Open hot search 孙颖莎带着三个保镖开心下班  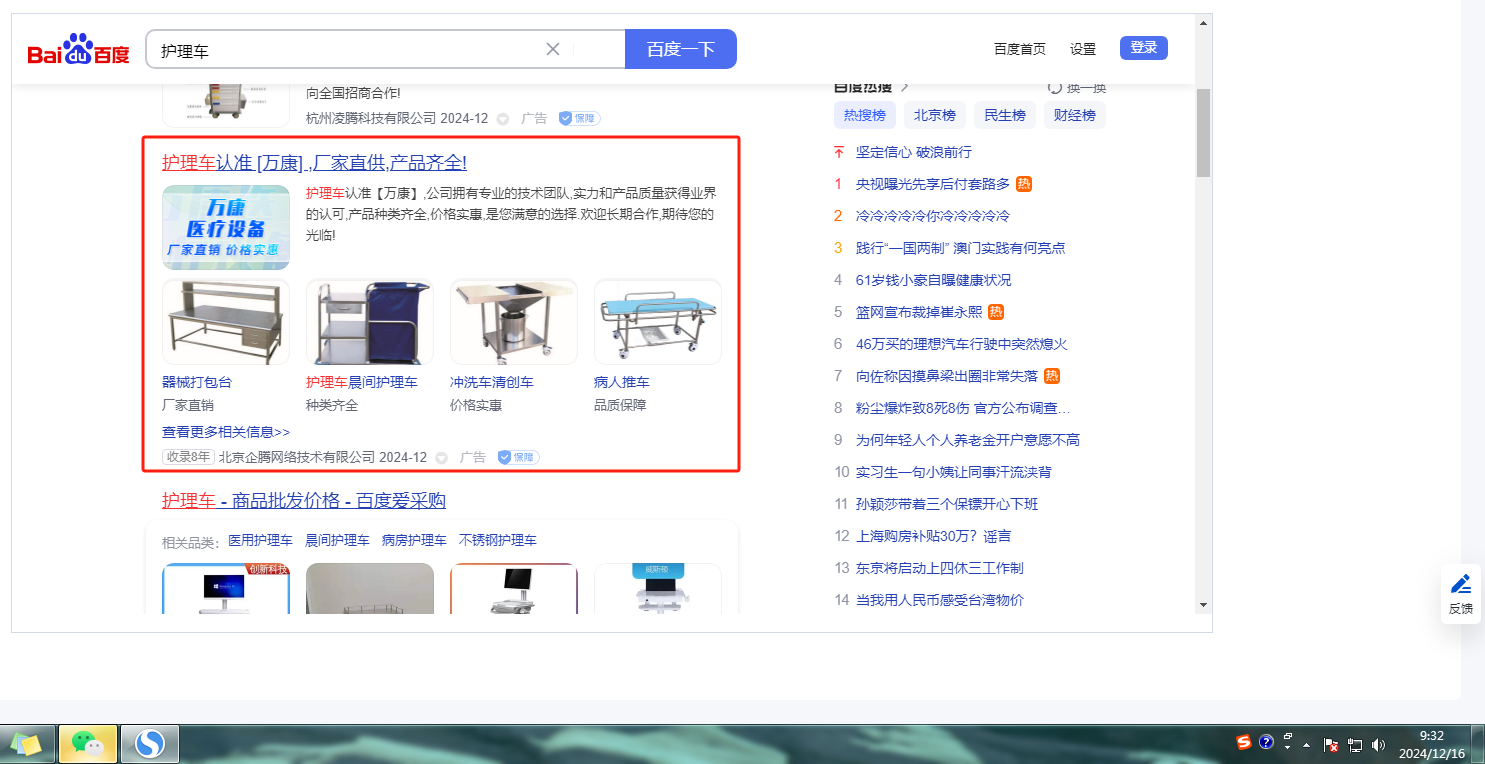tap(947, 504)
